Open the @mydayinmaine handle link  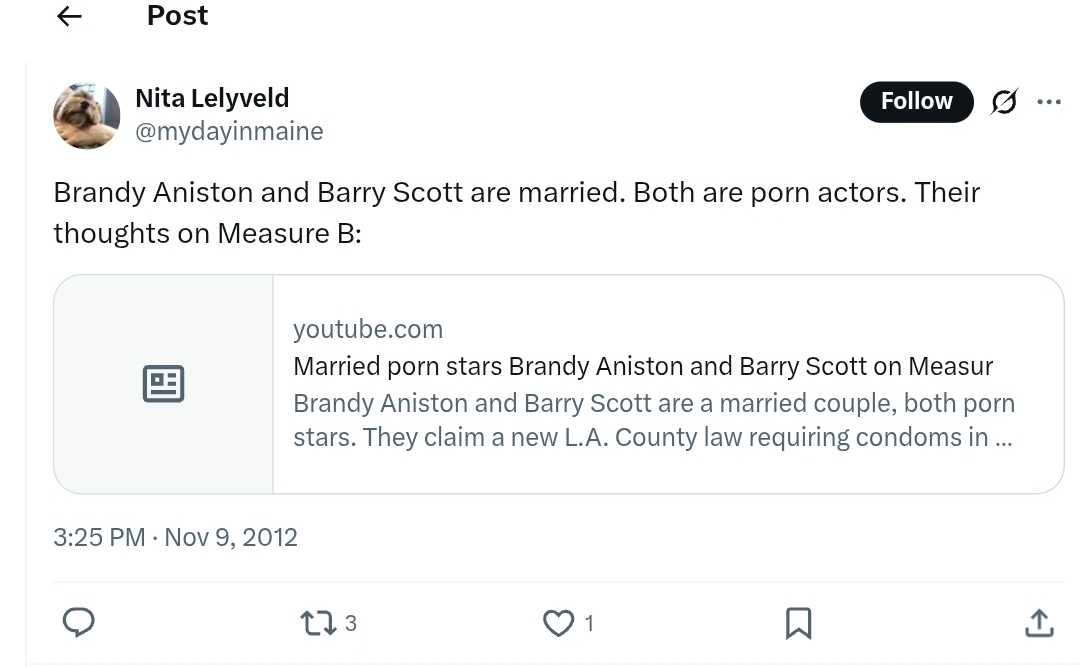point(229,131)
